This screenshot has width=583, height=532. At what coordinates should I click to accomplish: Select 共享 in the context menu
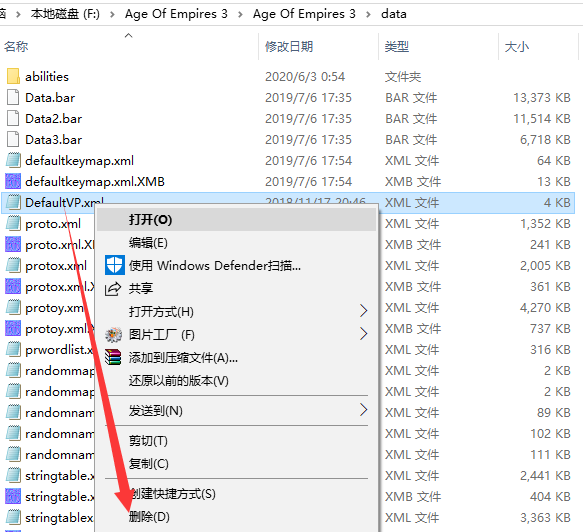(237, 288)
